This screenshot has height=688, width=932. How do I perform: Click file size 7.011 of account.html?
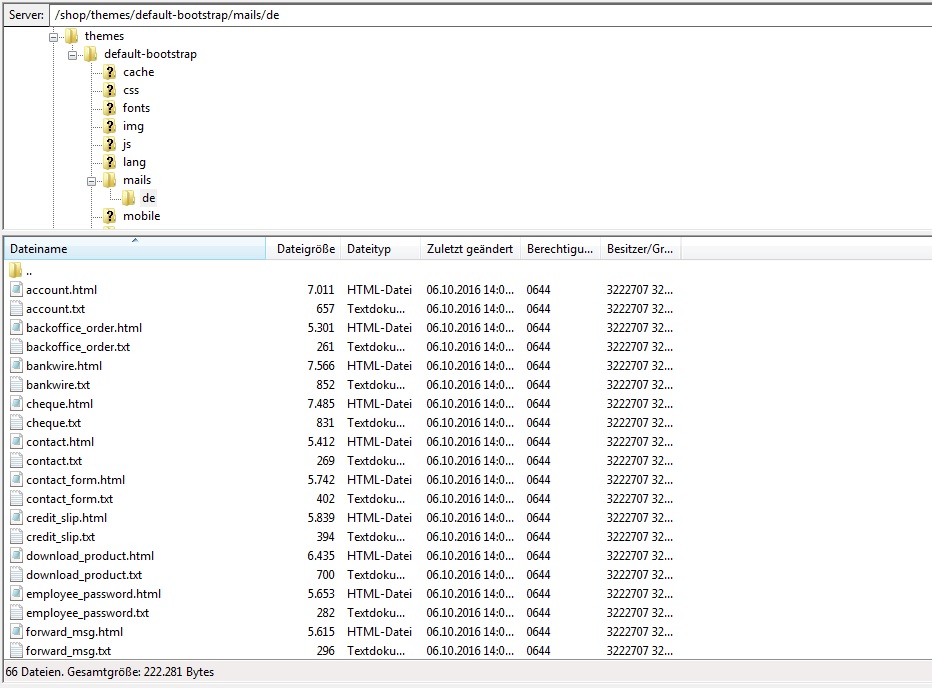click(321, 290)
